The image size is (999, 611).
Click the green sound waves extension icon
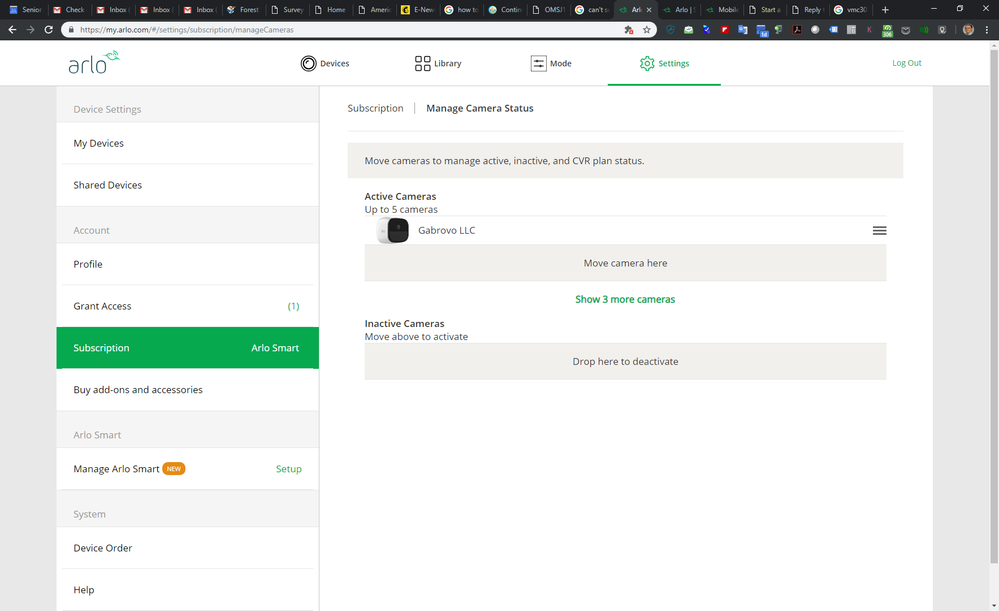click(x=924, y=29)
